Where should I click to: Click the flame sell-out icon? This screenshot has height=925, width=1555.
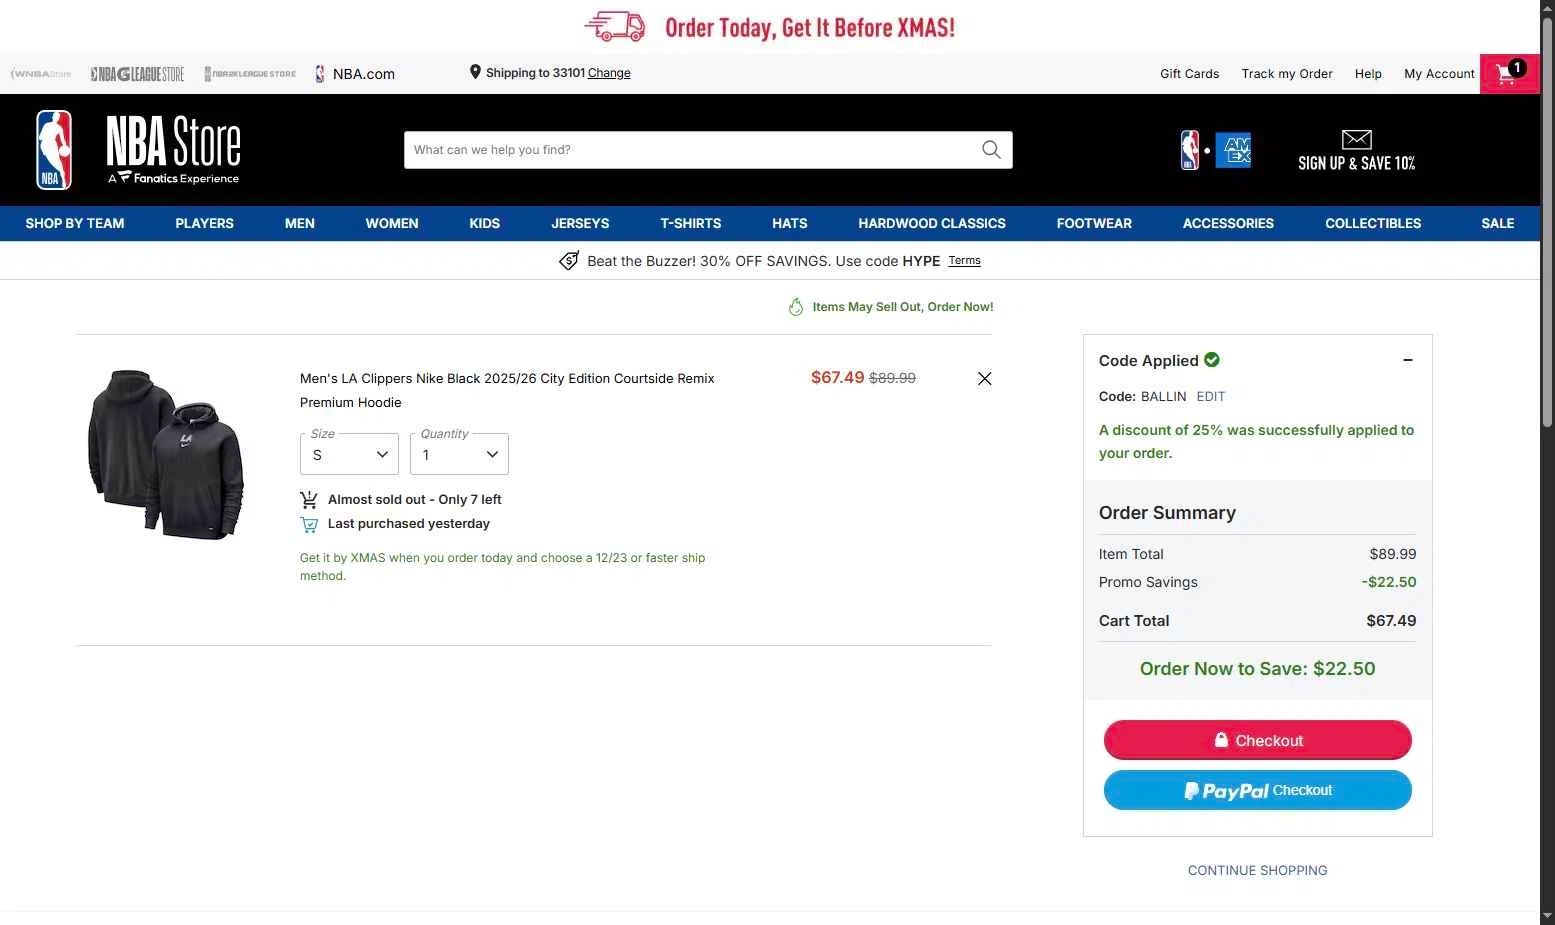point(796,307)
